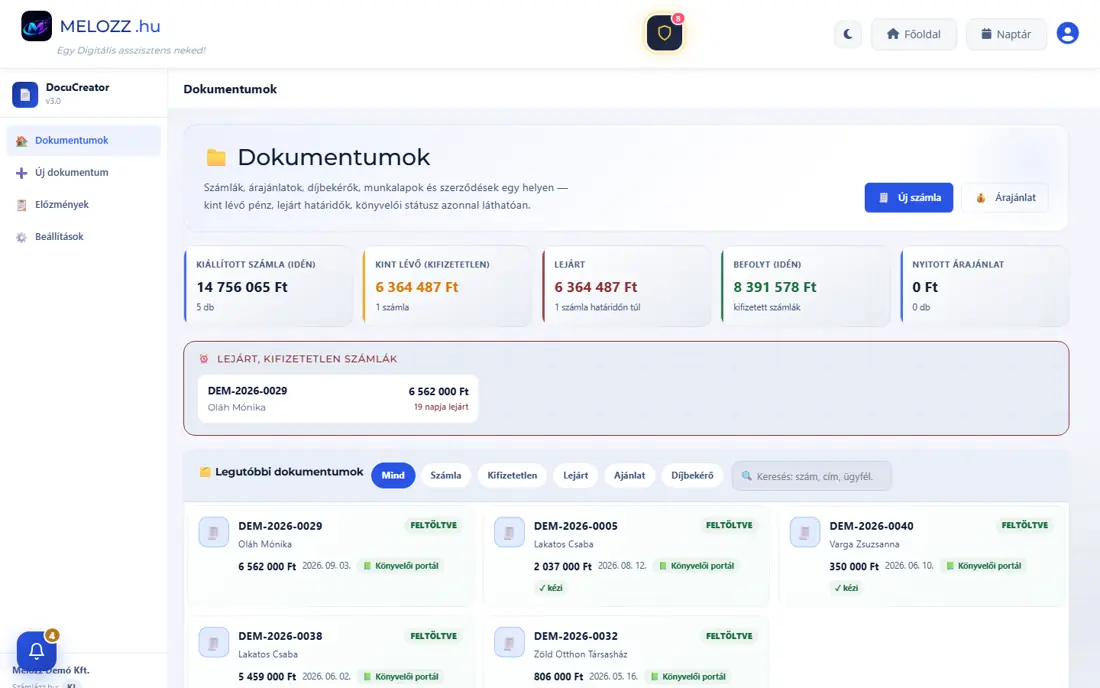The image size is (1100, 688).
Task: Click Könyvelői portál tag on Varga Zsuzsanna card
Action: [984, 566]
